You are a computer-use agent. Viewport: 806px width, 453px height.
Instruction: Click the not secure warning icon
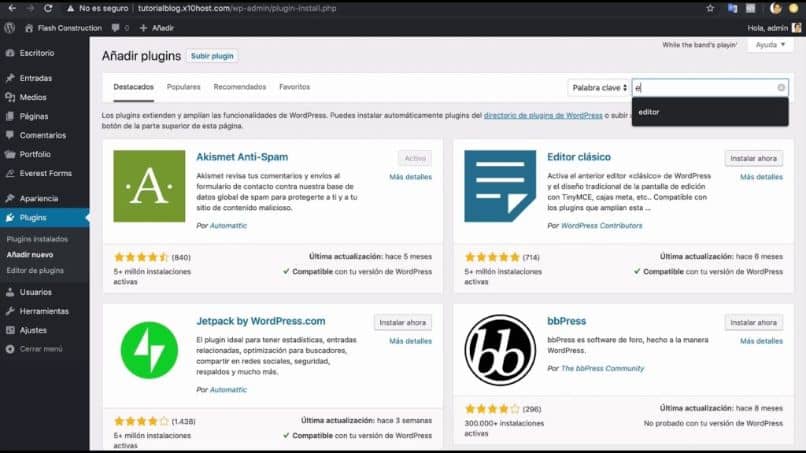point(70,8)
